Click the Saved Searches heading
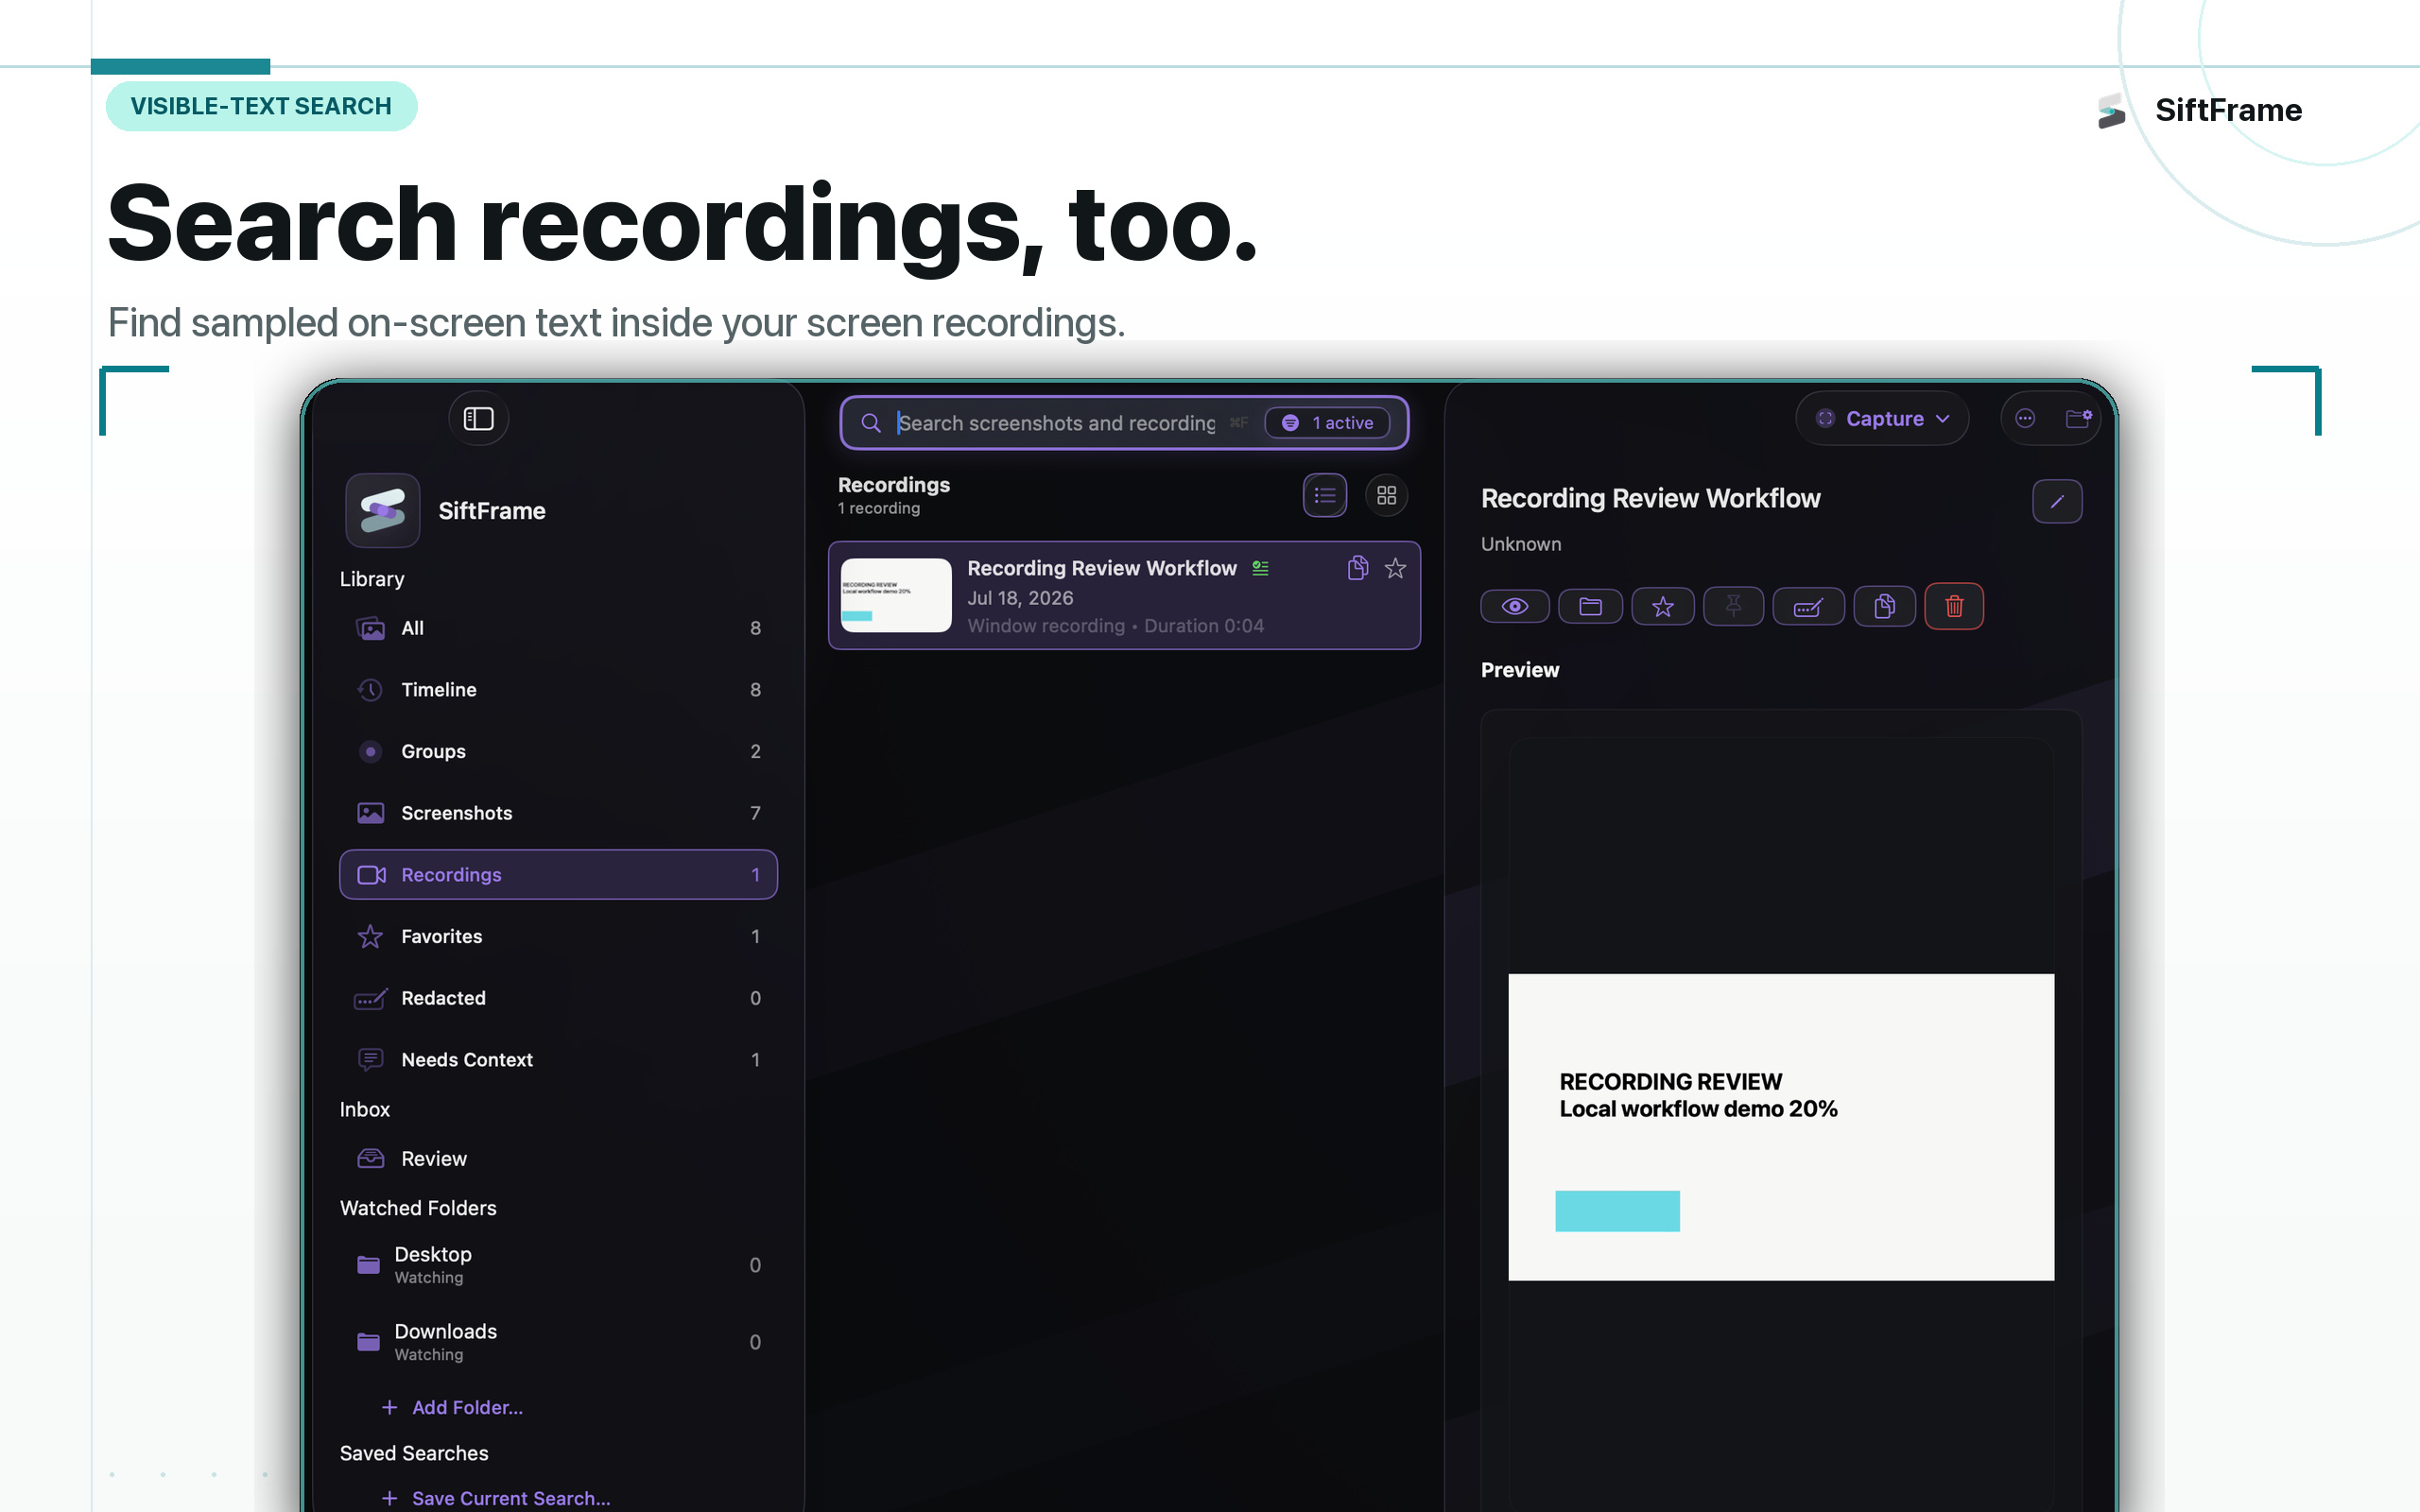Viewport: 2420px width, 1512px height. coord(414,1453)
